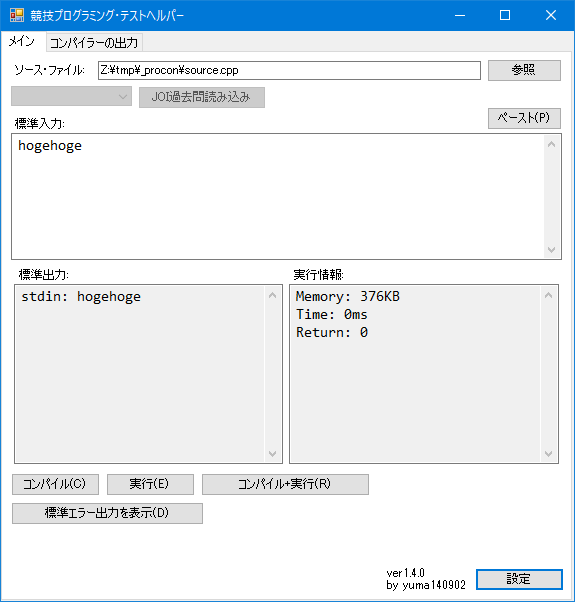Click 標準エラー出力を表示(D) button
Image resolution: width=575 pixels, height=602 pixels.
tap(107, 513)
